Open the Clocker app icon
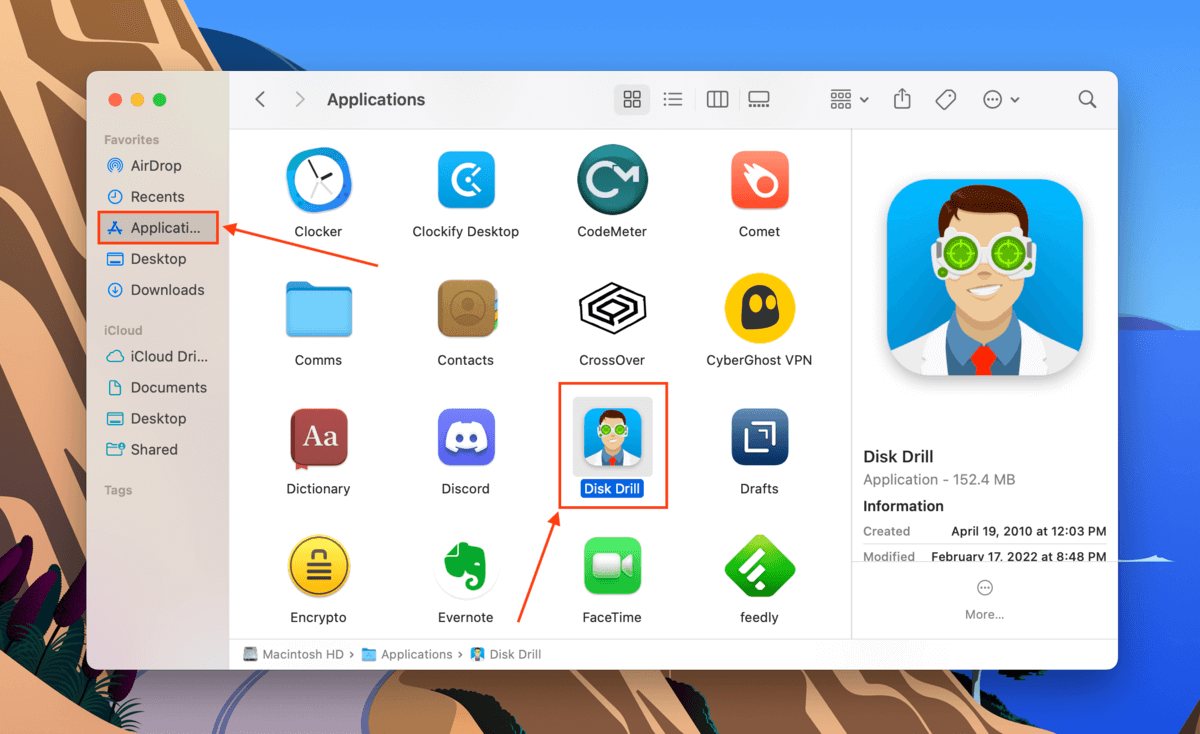The height and width of the screenshot is (734, 1200). click(x=318, y=180)
